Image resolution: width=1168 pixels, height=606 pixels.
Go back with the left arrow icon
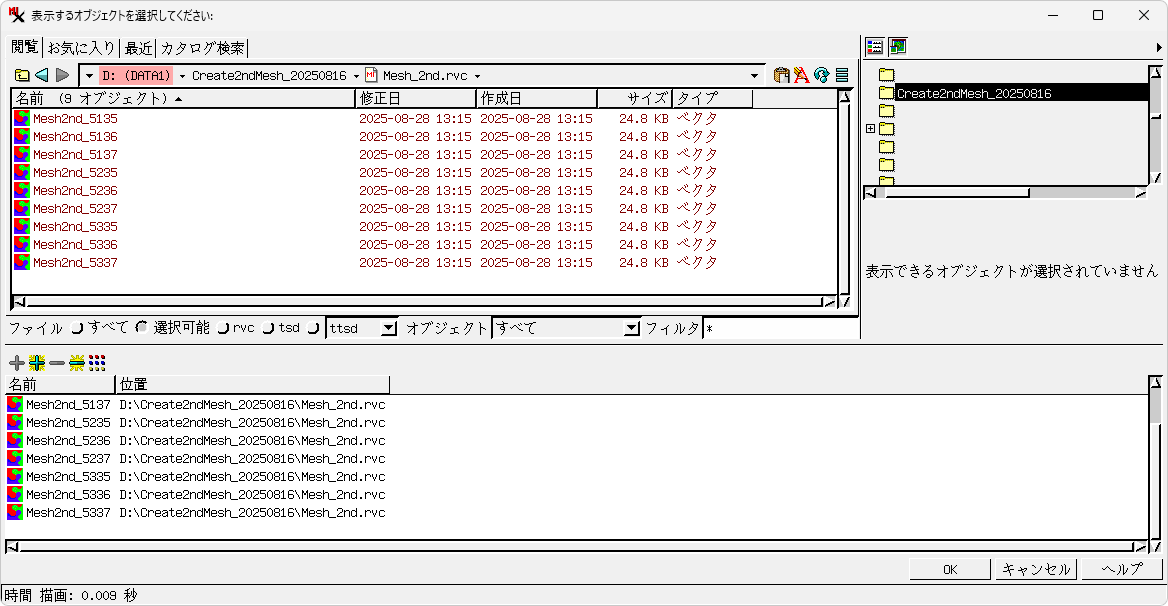click(x=42, y=75)
